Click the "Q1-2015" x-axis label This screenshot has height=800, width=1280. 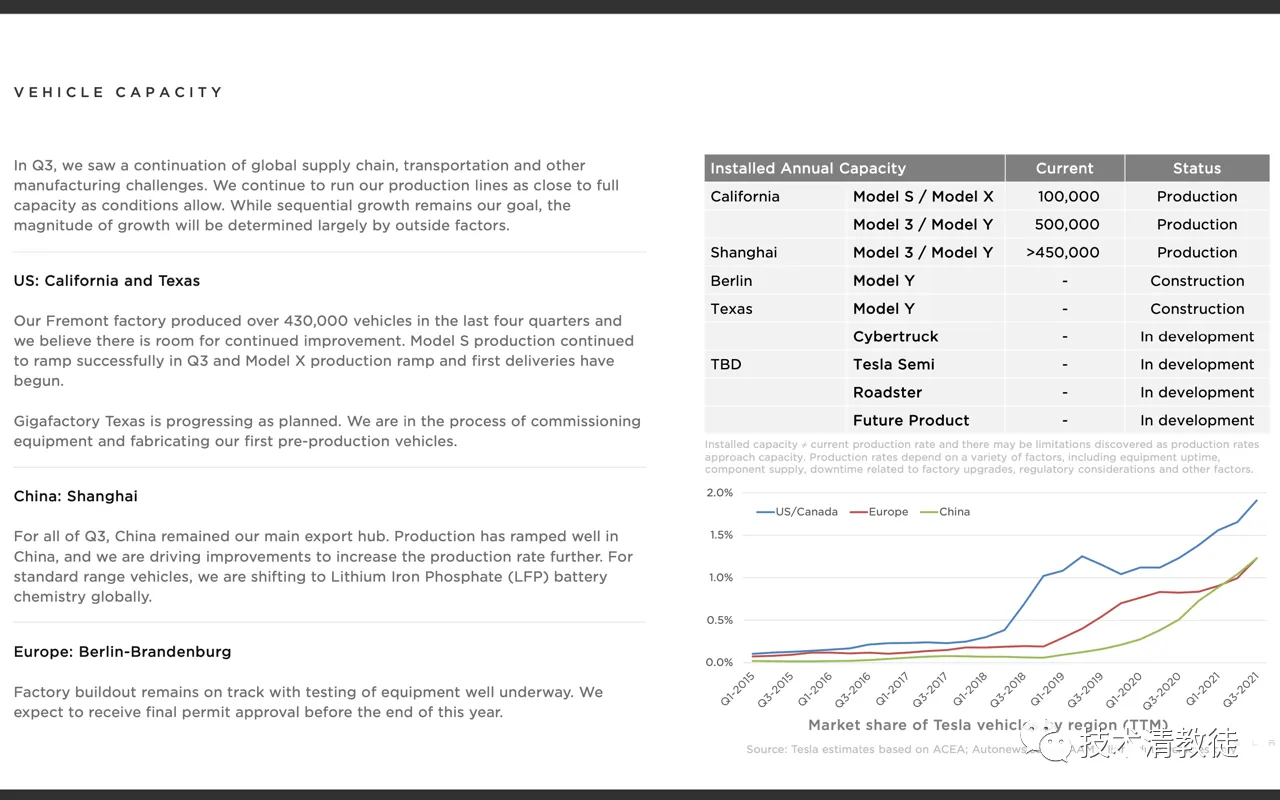pyautogui.click(x=738, y=688)
